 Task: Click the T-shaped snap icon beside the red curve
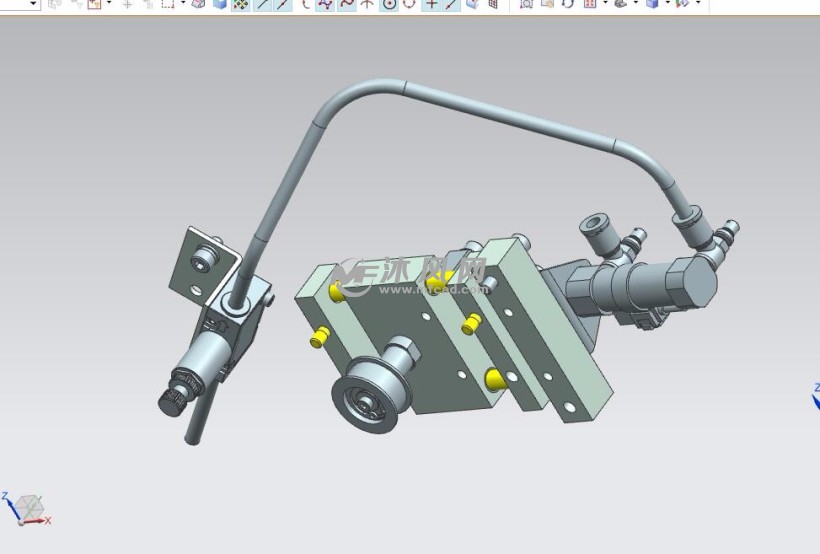click(x=367, y=4)
